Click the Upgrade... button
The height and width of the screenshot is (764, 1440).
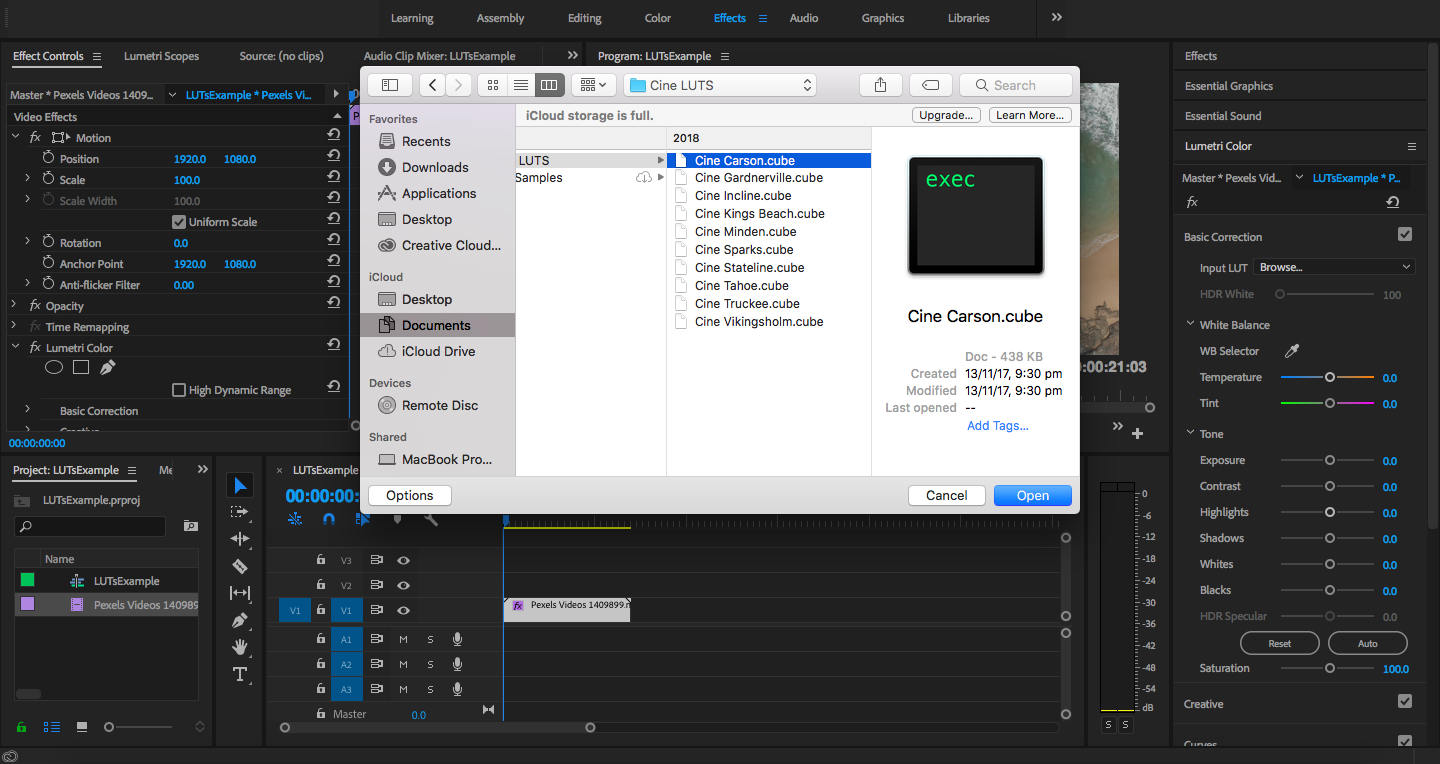[x=946, y=115]
